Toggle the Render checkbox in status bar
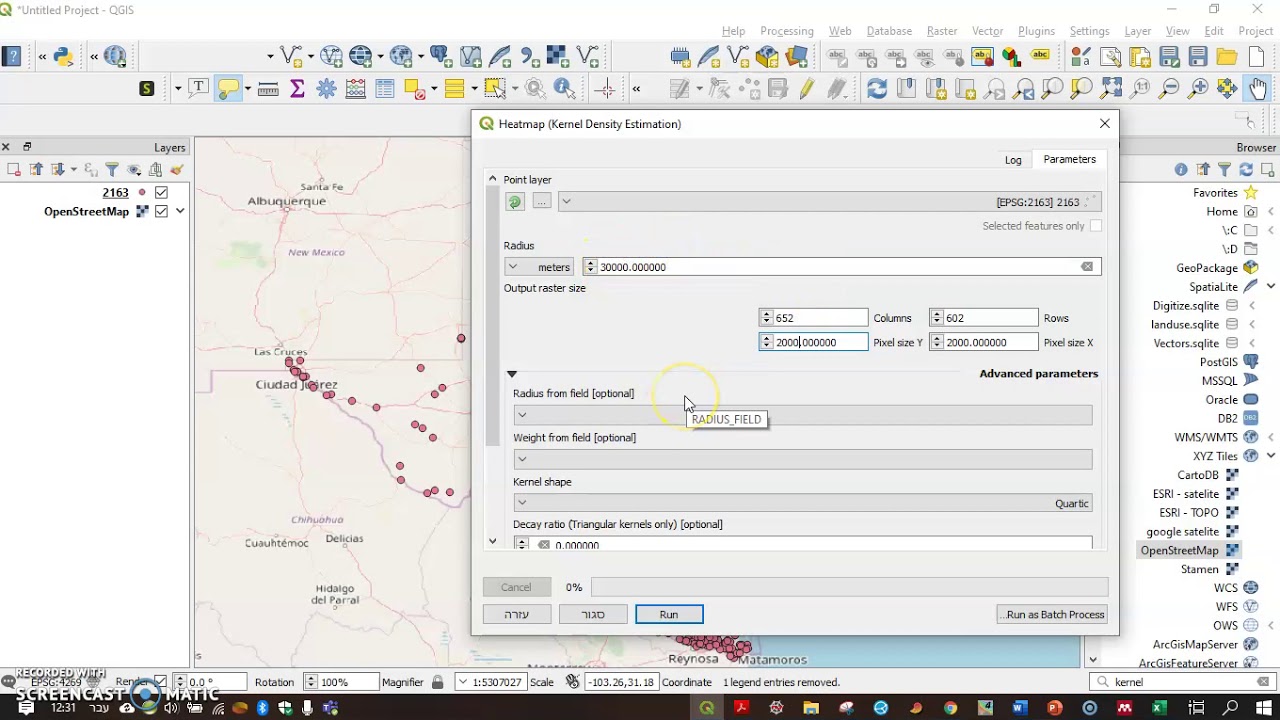Screen dimensions: 1280x720 [x=160, y=682]
